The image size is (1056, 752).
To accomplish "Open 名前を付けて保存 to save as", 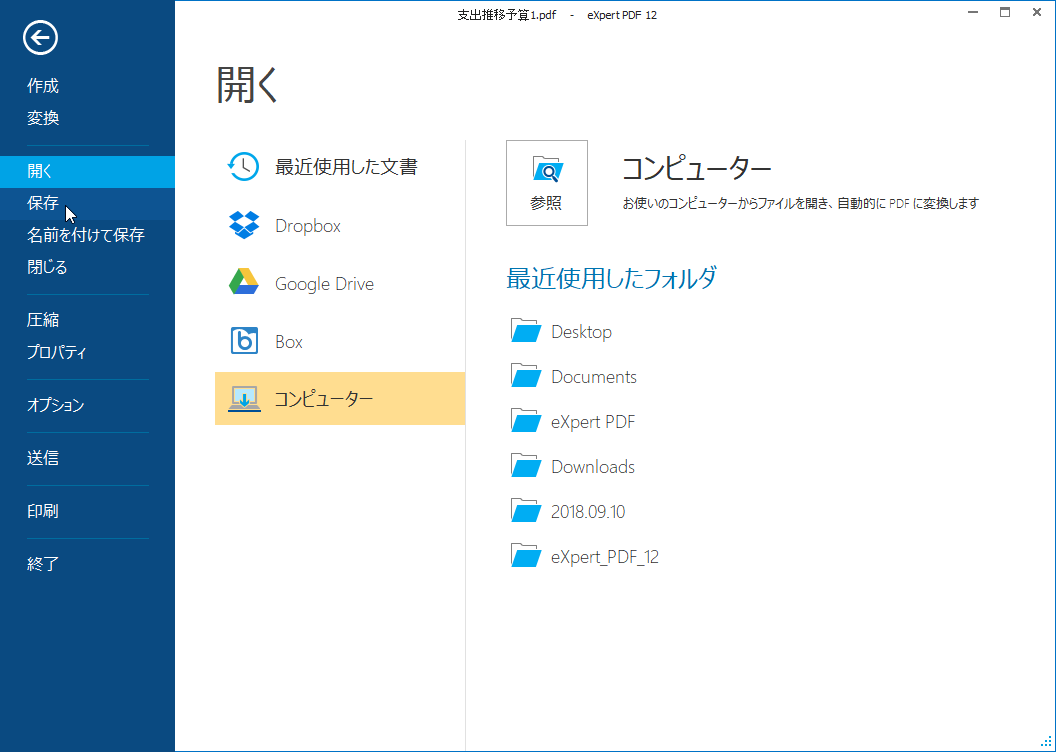I will [86, 235].
